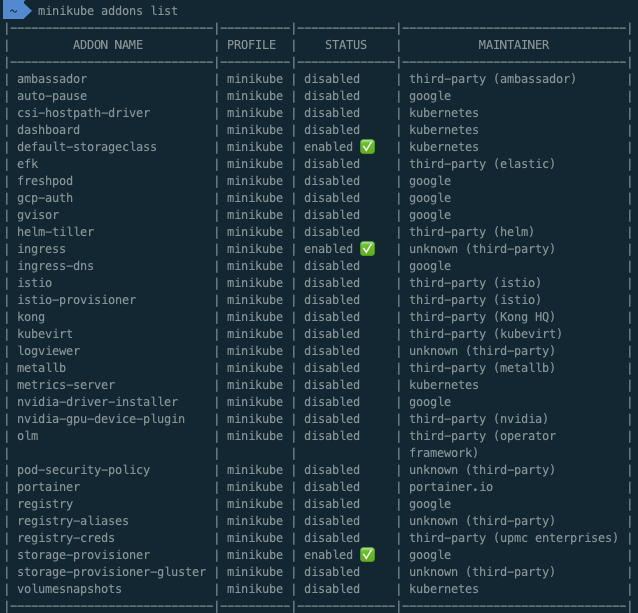Viewport: 638px width, 613px height.
Task: Click the metallb addon name
Action: [42, 368]
